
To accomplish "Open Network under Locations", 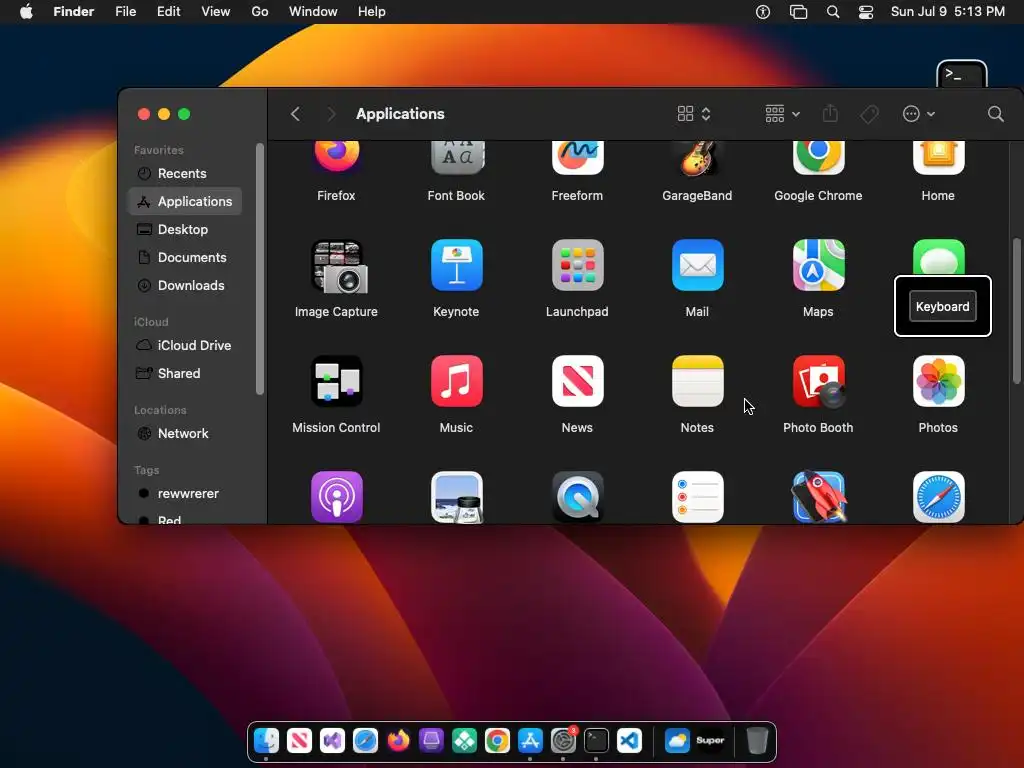I will click(x=185, y=434).
